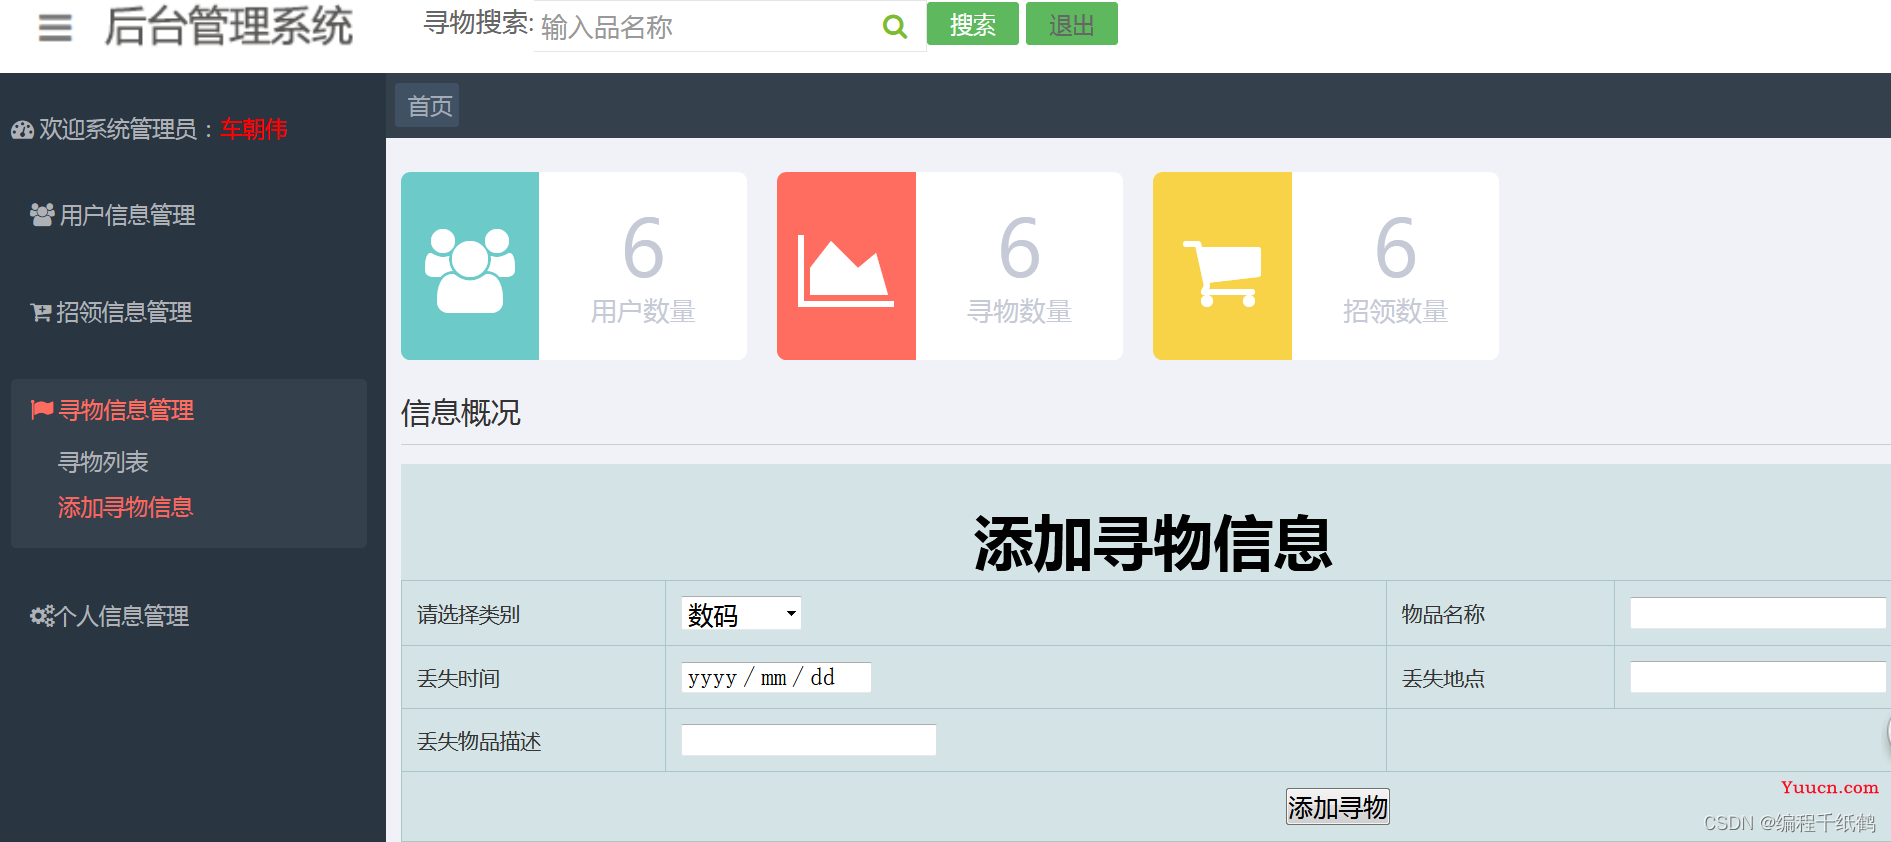Image resolution: width=1891 pixels, height=842 pixels.
Task: Click the 招领数量 count label
Action: pos(1395,312)
